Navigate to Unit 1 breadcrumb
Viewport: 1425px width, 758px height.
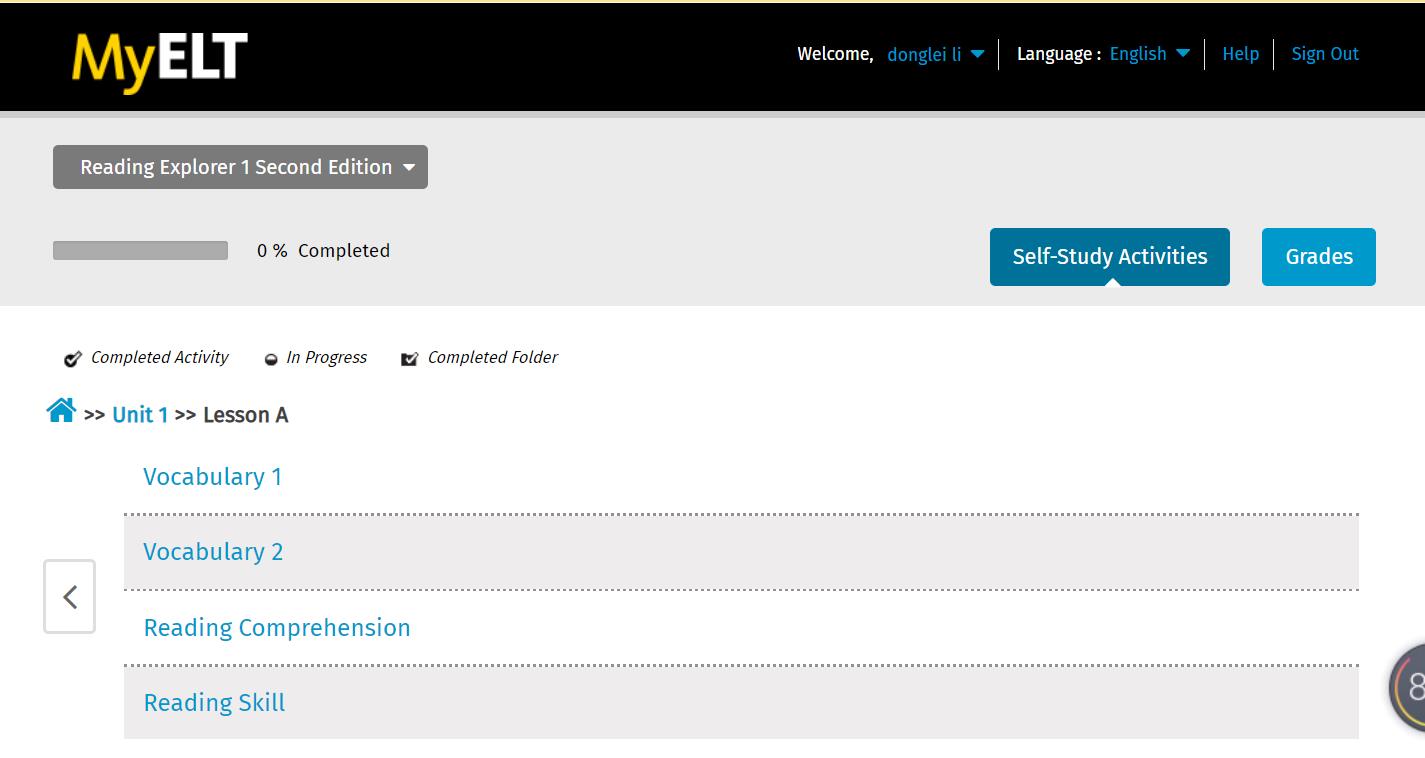(x=140, y=415)
